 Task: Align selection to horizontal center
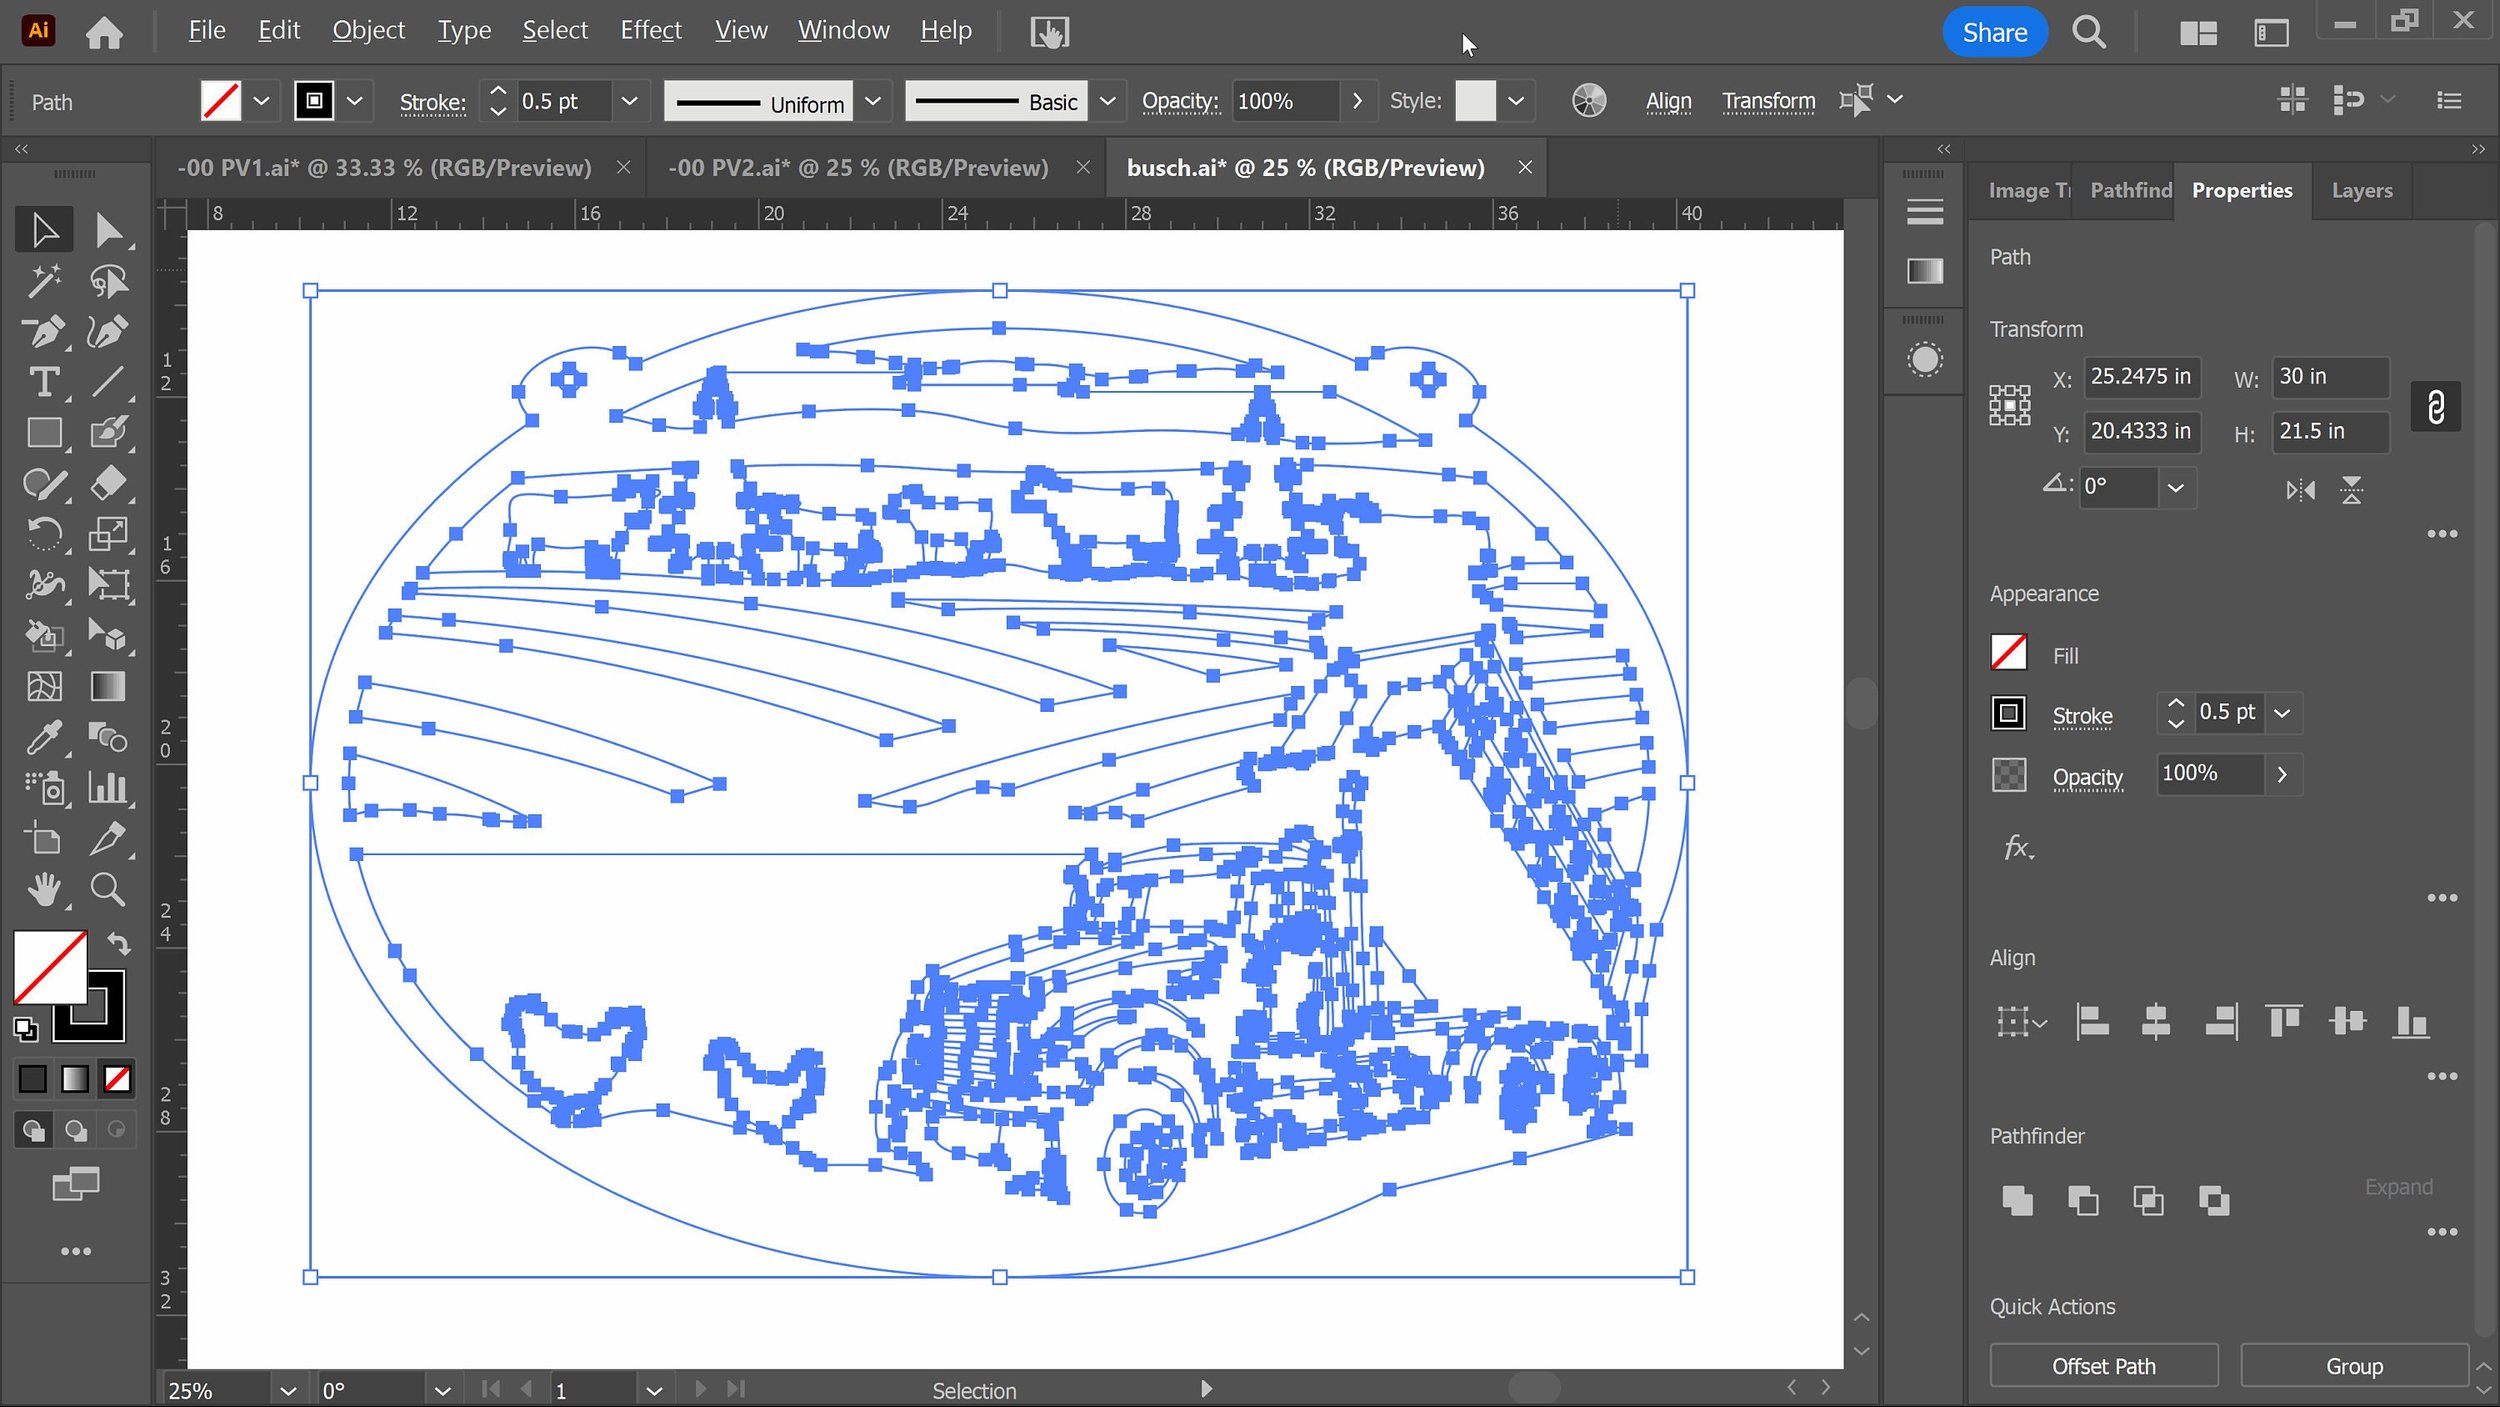pos(2155,1021)
